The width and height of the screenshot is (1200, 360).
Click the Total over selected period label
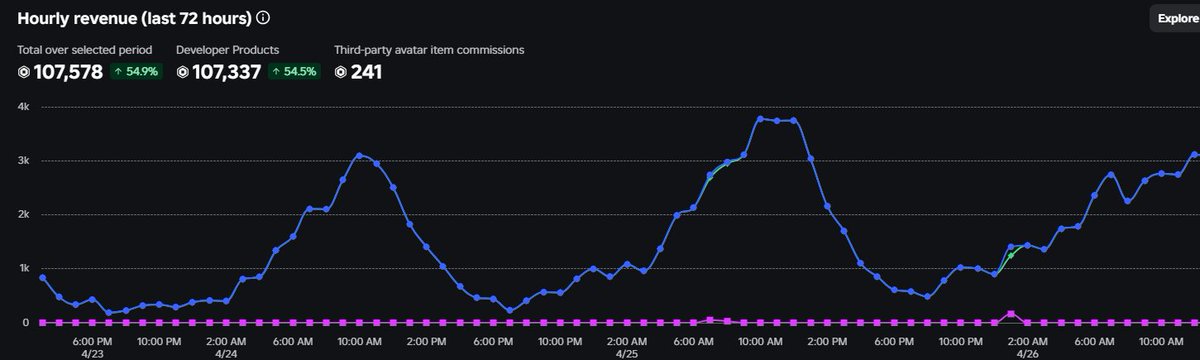click(84, 49)
